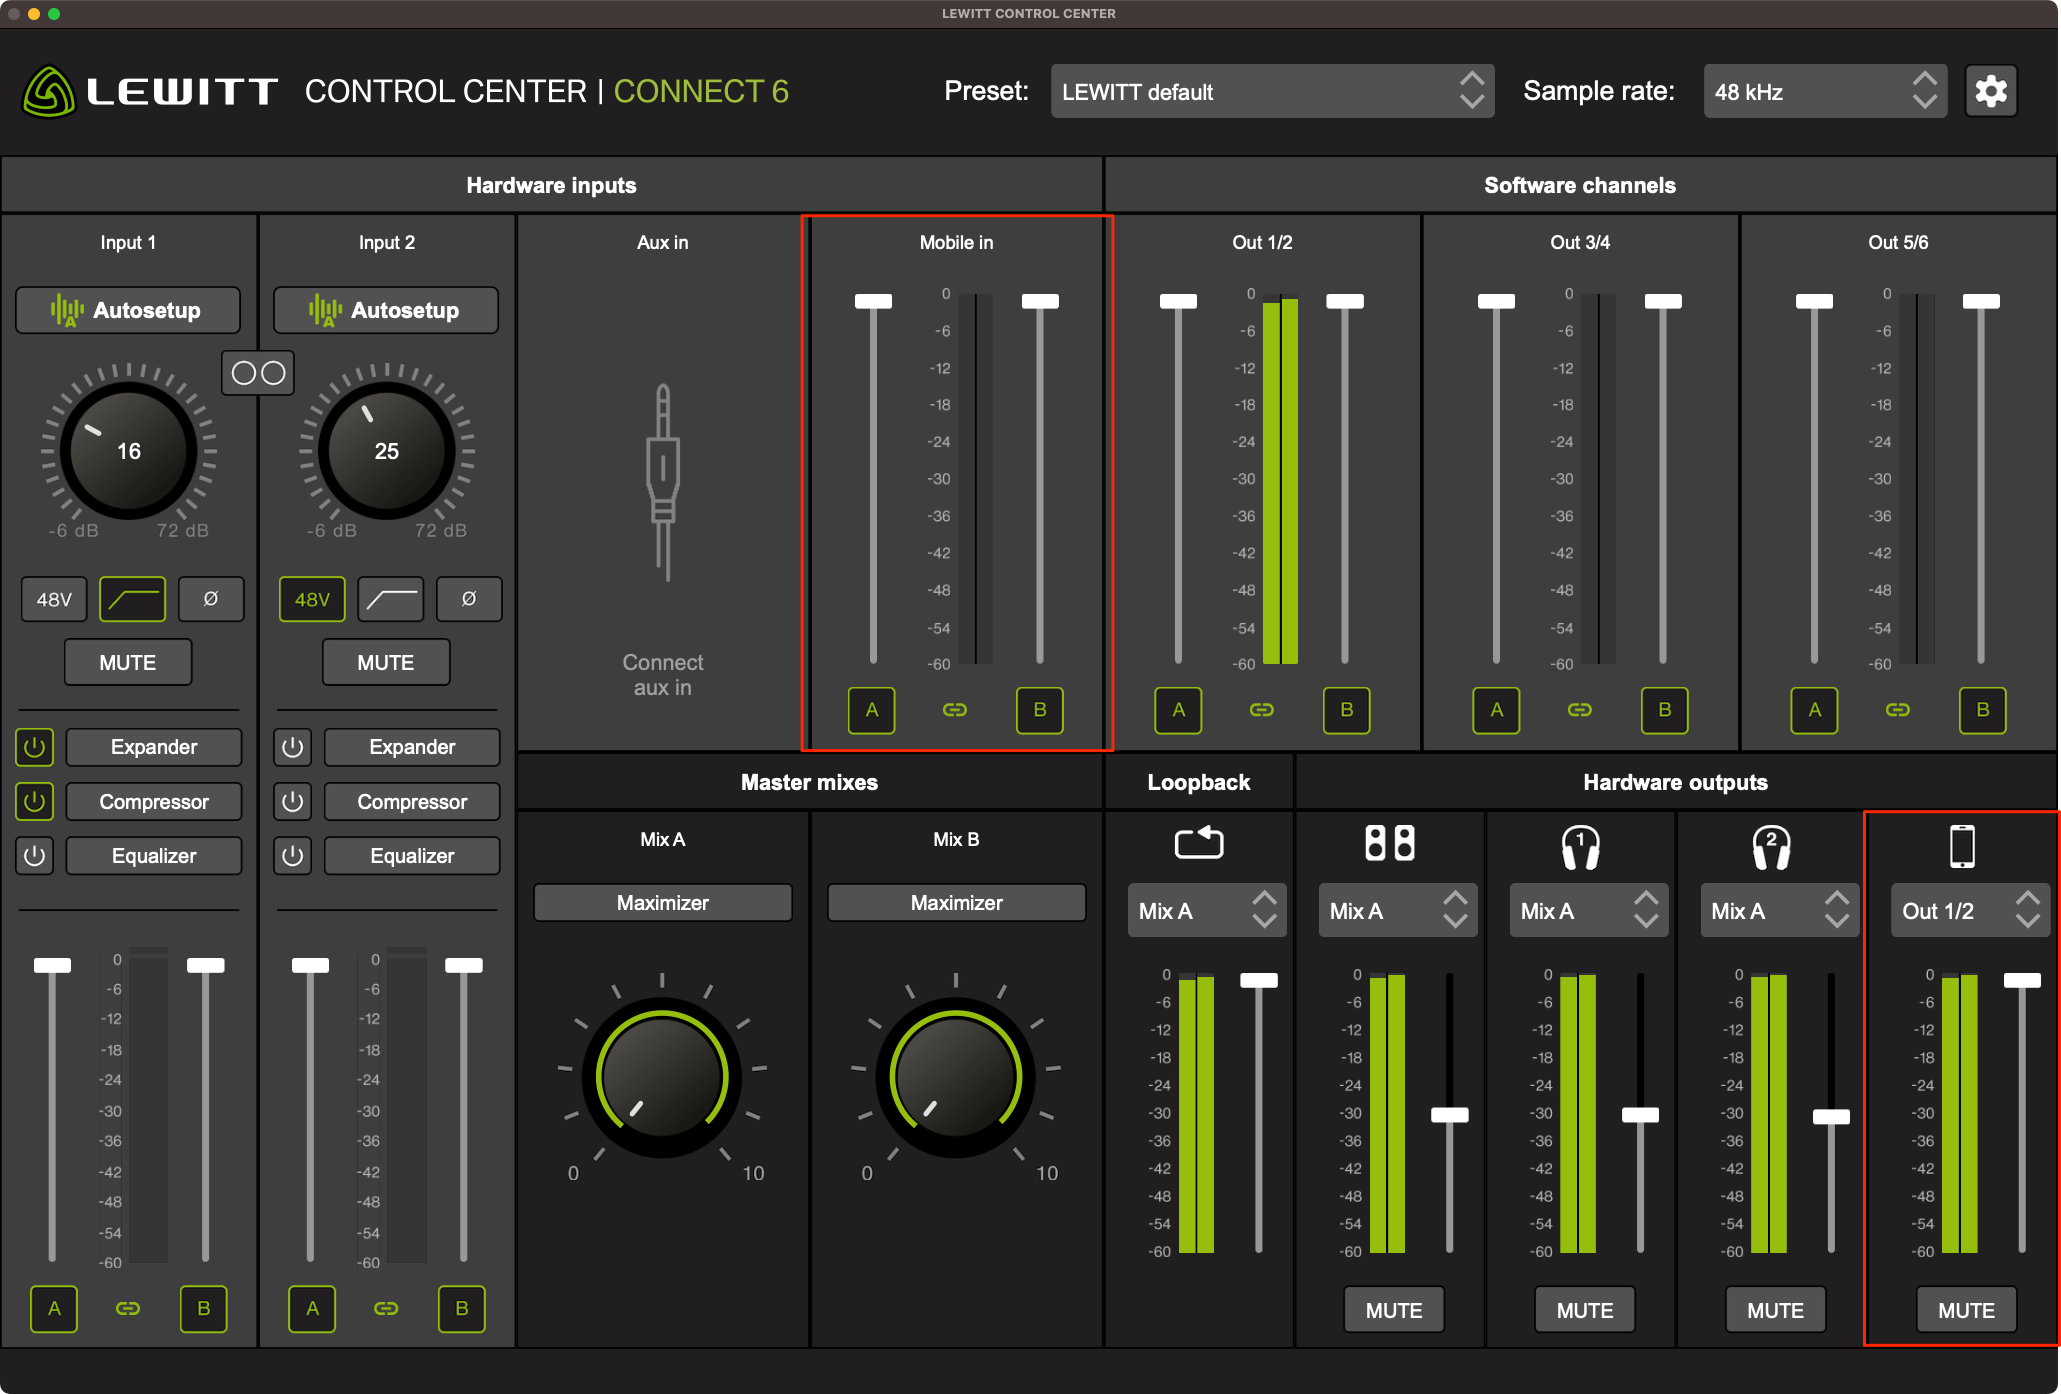The image size is (2061, 1394).
Task: Toggle Mix A routing on Out 1/2
Action: tap(1179, 710)
